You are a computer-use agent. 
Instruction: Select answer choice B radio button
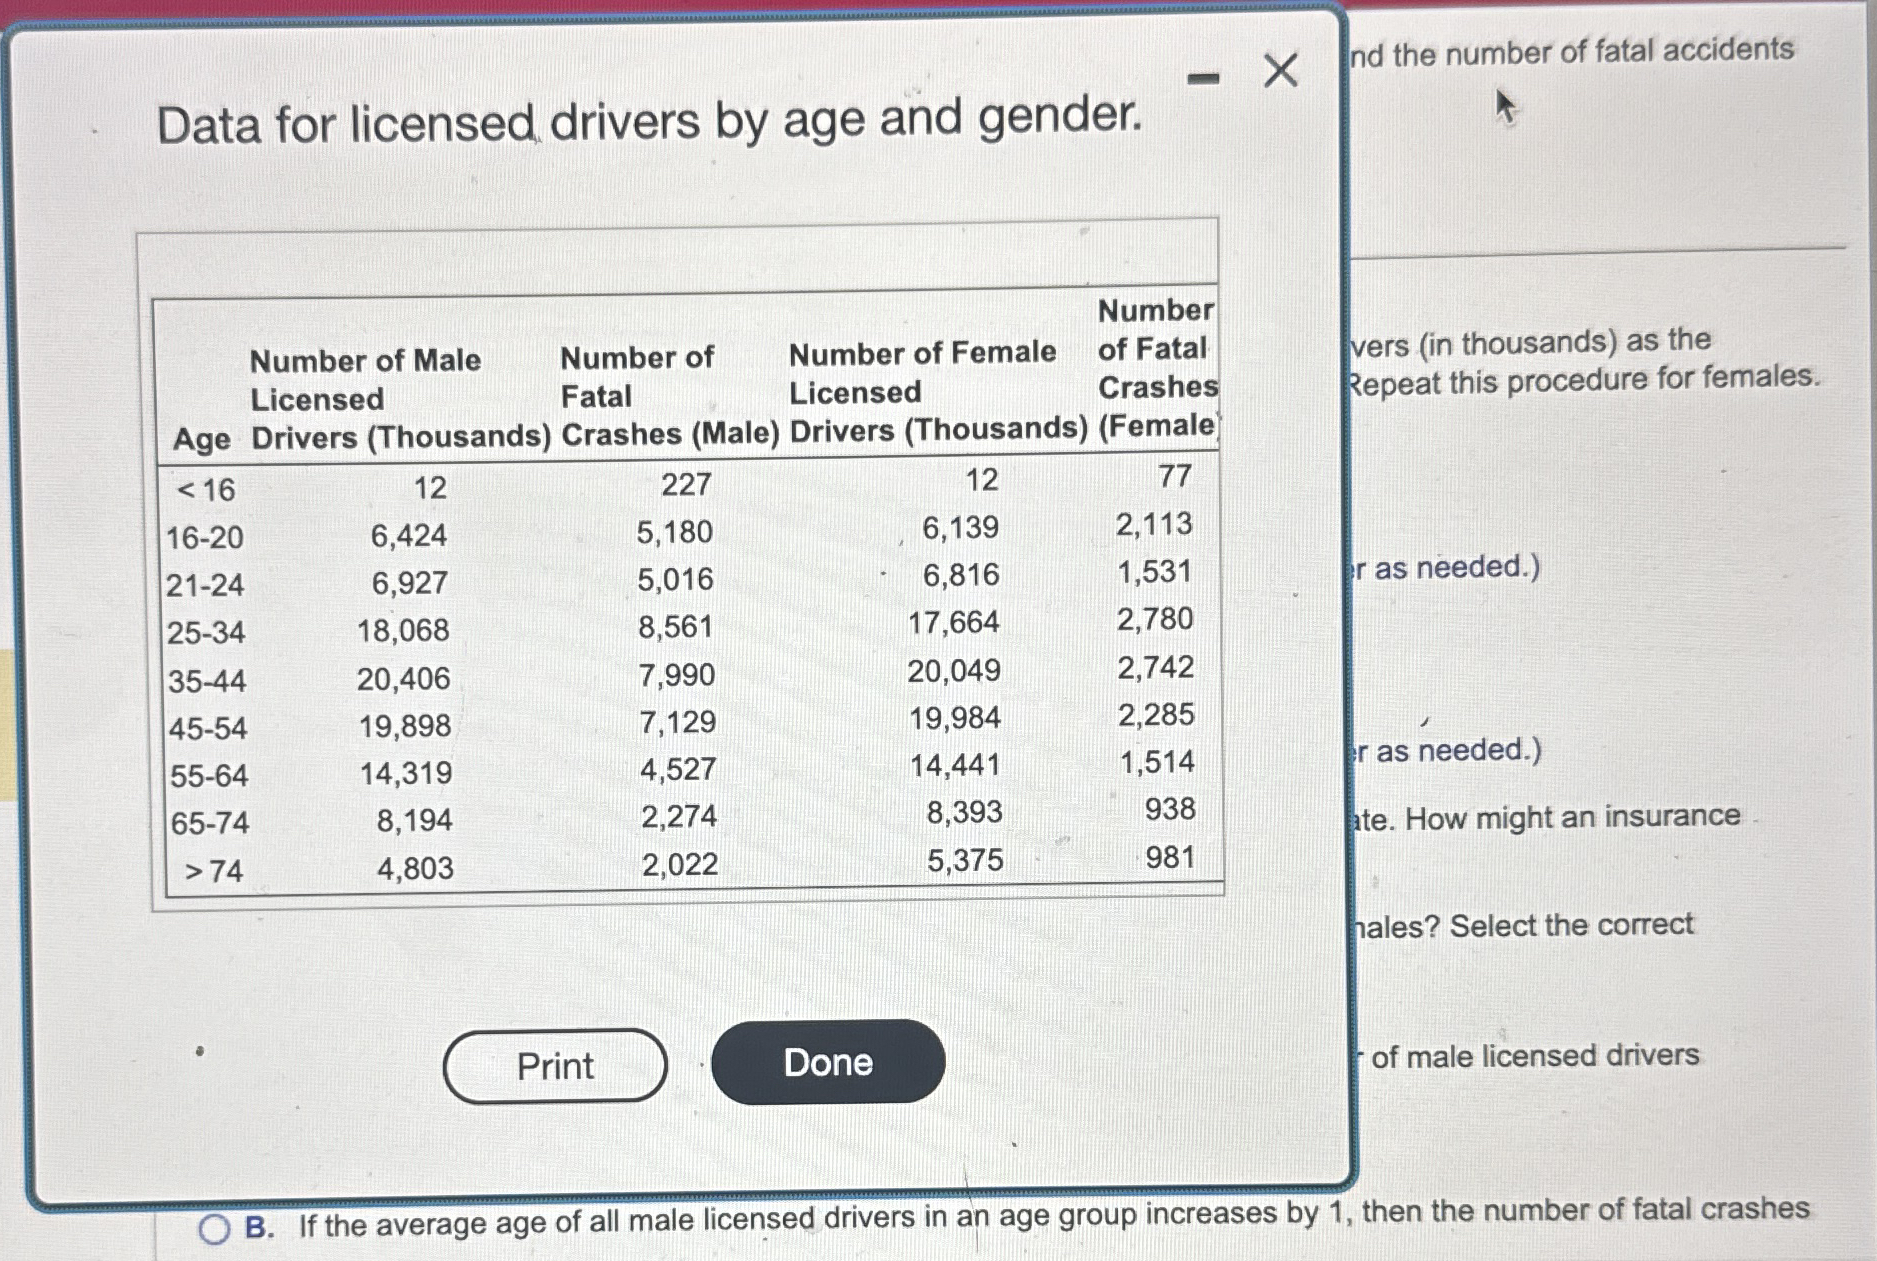[x=214, y=1227]
